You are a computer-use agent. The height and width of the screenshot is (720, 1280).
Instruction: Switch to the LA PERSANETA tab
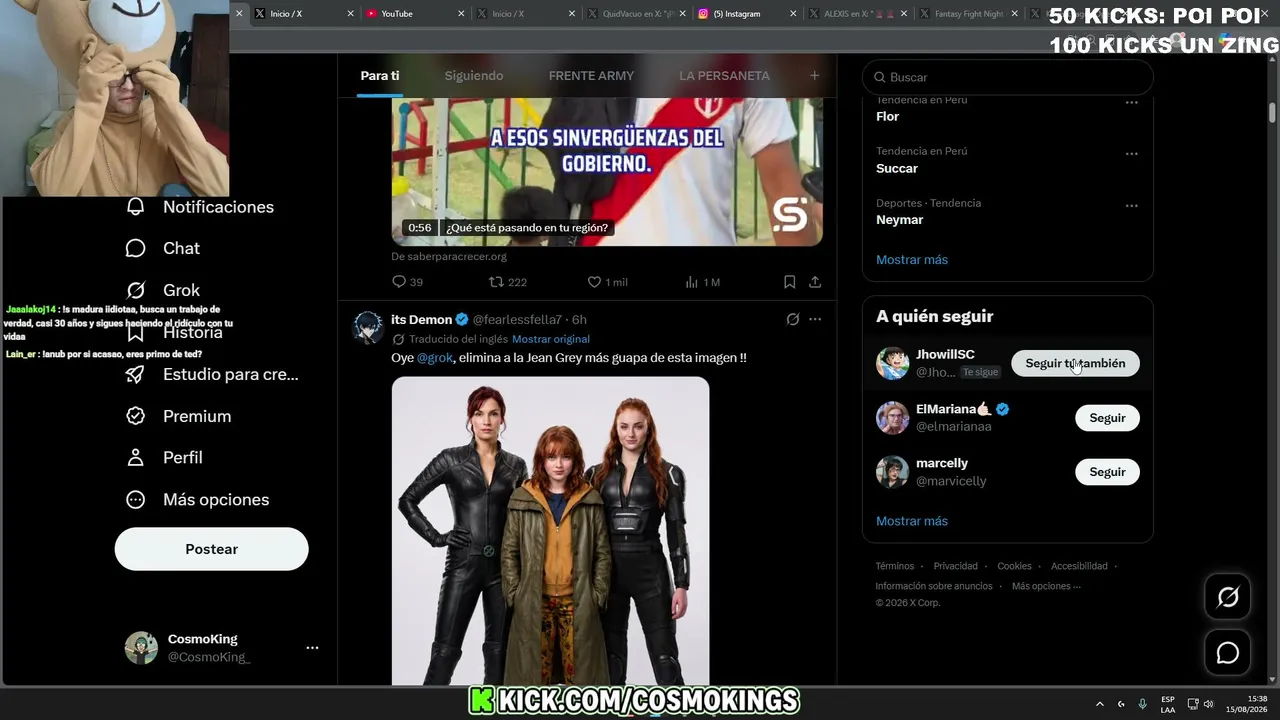(724, 76)
